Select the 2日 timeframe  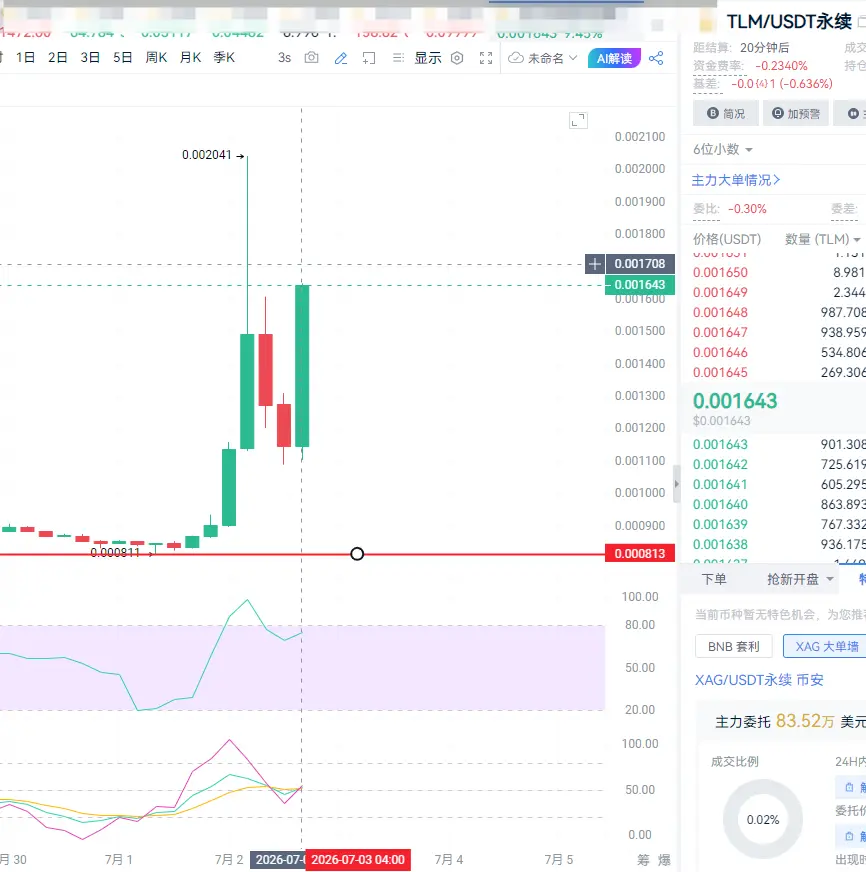point(58,57)
